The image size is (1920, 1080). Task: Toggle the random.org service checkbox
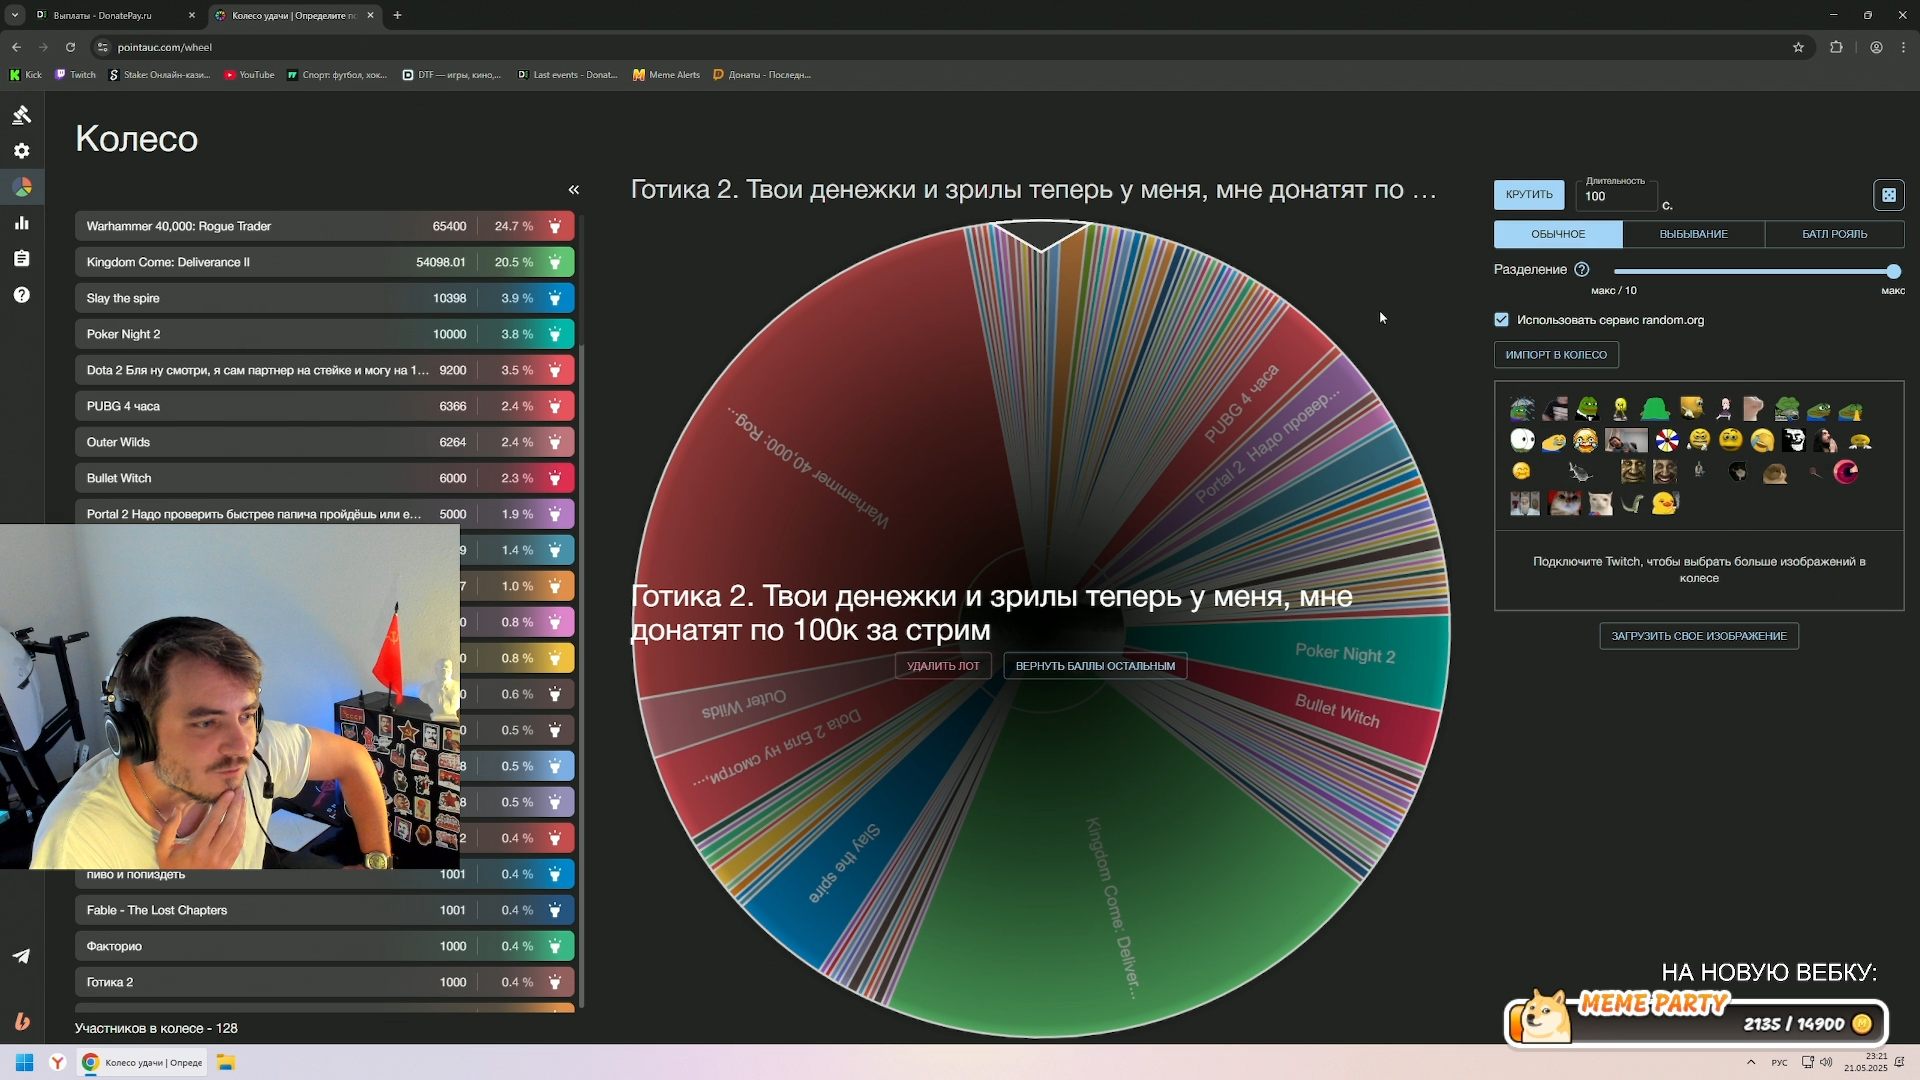pos(1501,320)
